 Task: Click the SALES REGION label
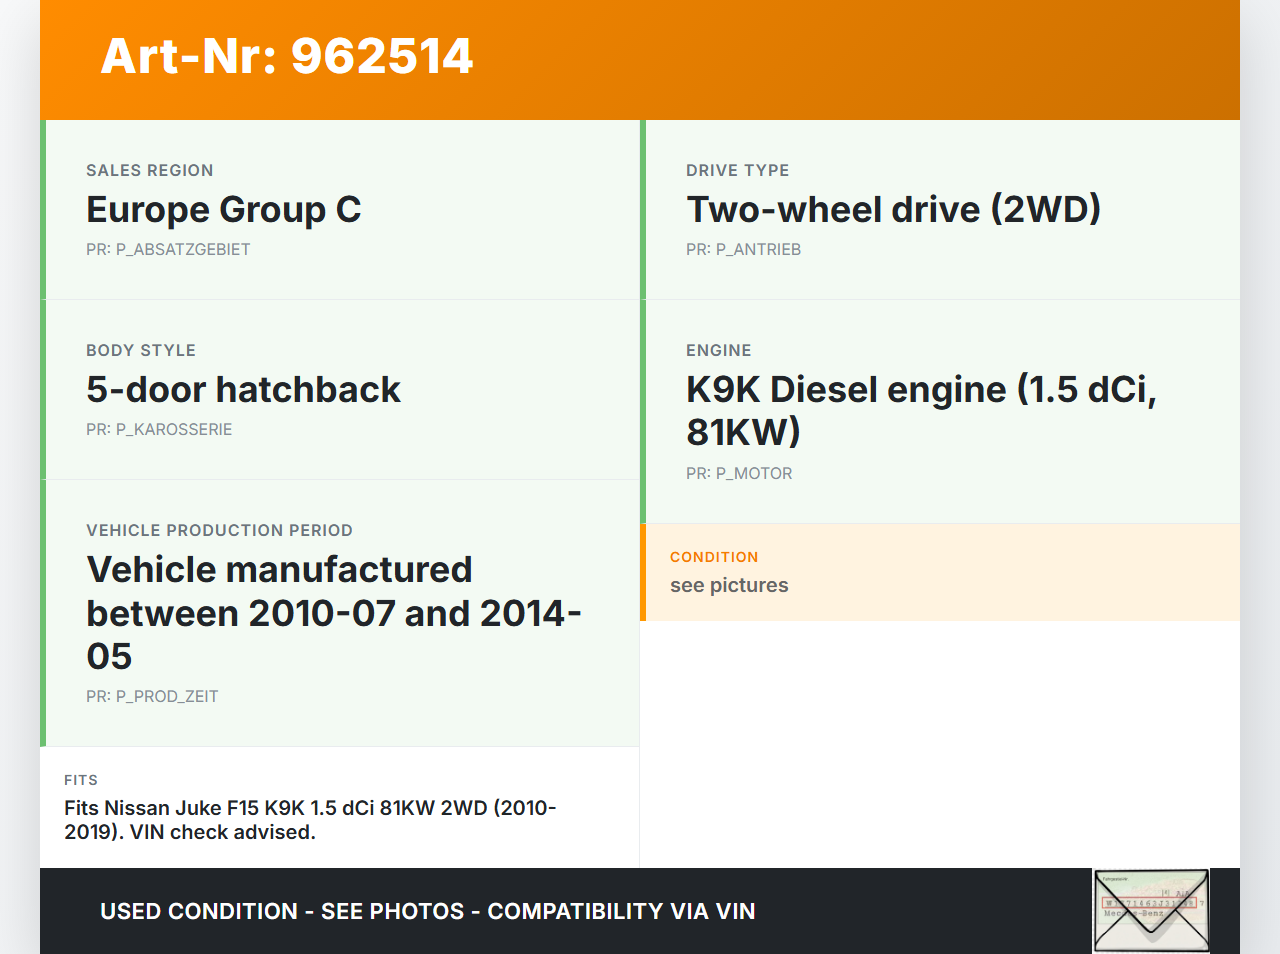pyautogui.click(x=150, y=171)
